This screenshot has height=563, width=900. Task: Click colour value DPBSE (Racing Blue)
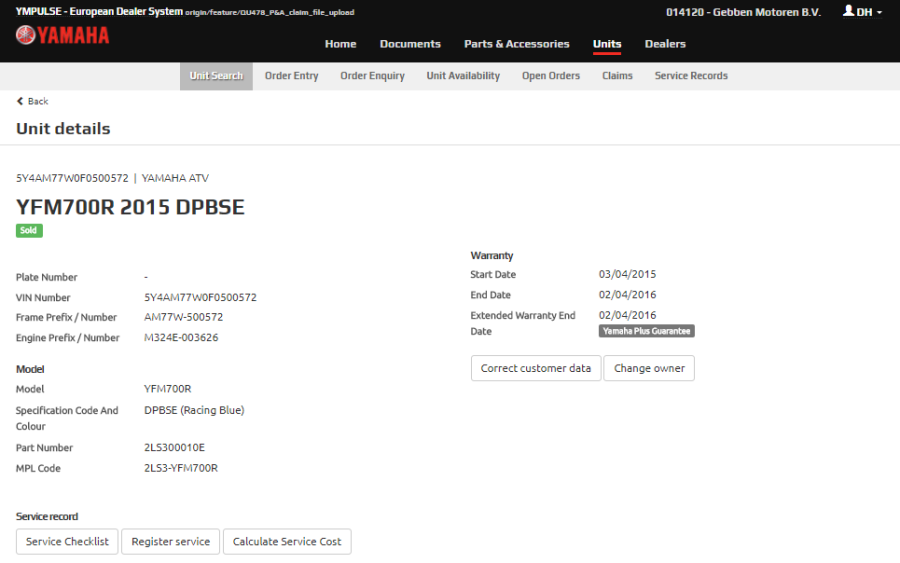click(x=194, y=410)
